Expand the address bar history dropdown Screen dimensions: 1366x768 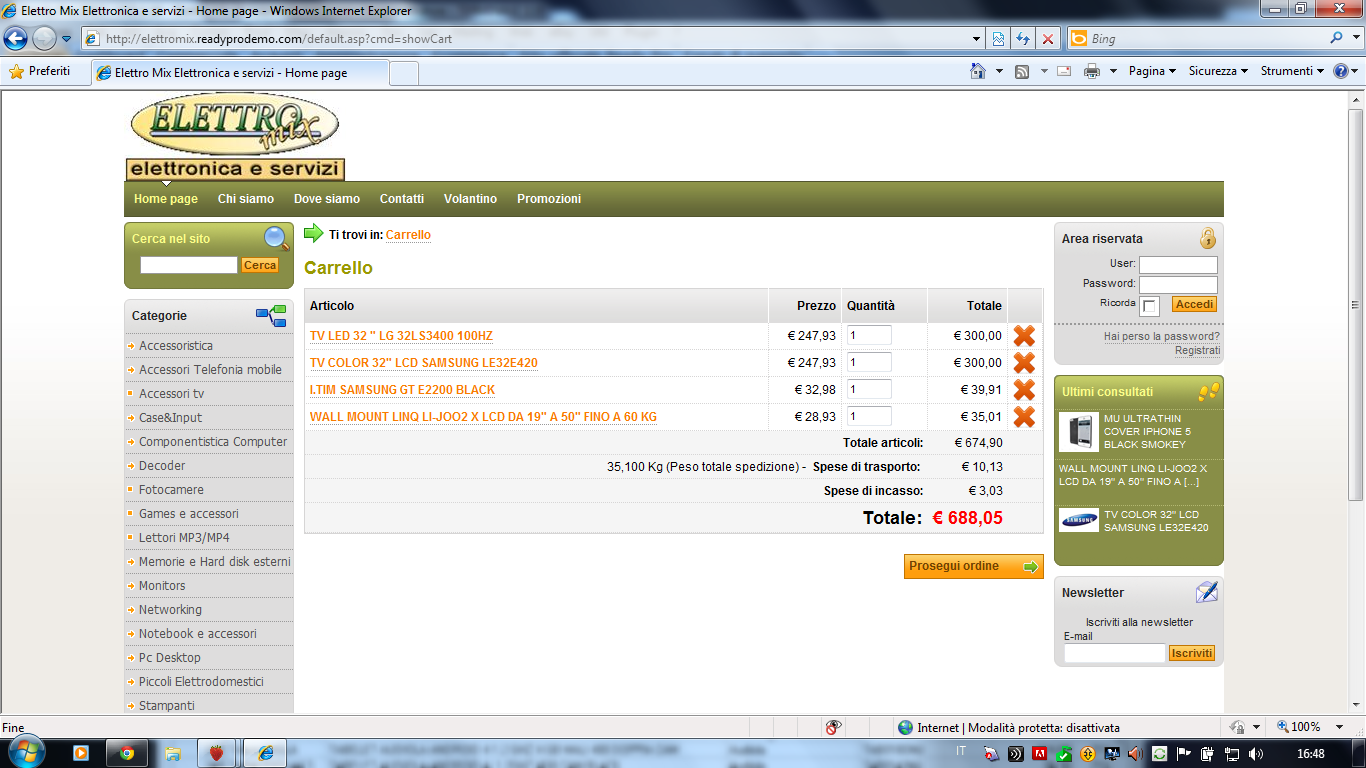click(x=977, y=39)
